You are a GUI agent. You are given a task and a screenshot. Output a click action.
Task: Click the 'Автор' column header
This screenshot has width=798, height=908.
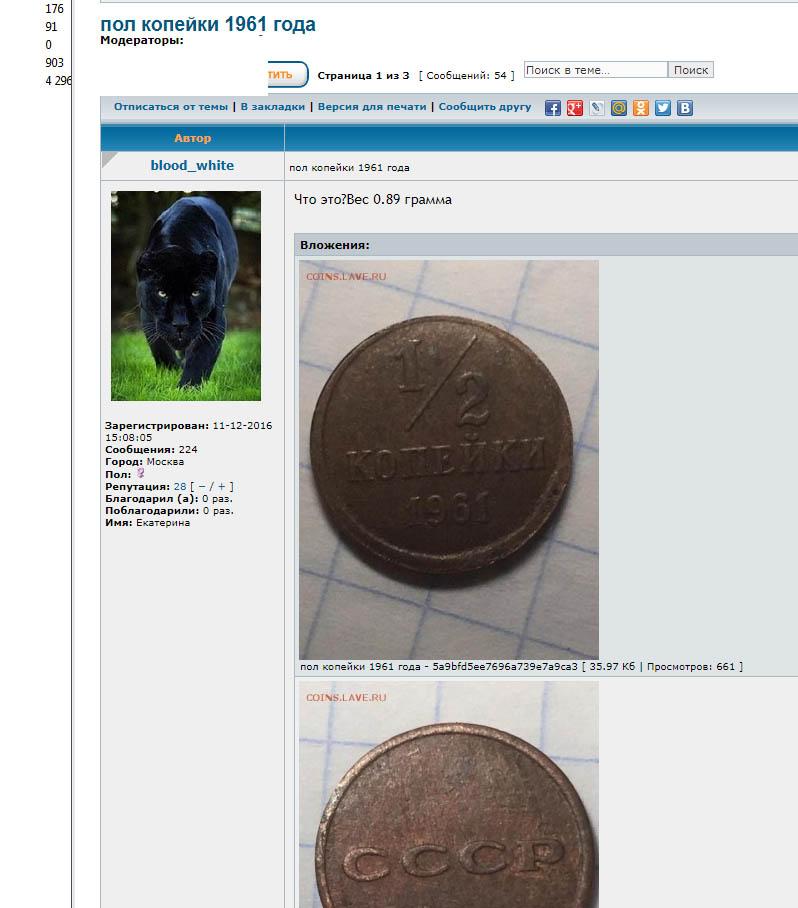point(193,138)
